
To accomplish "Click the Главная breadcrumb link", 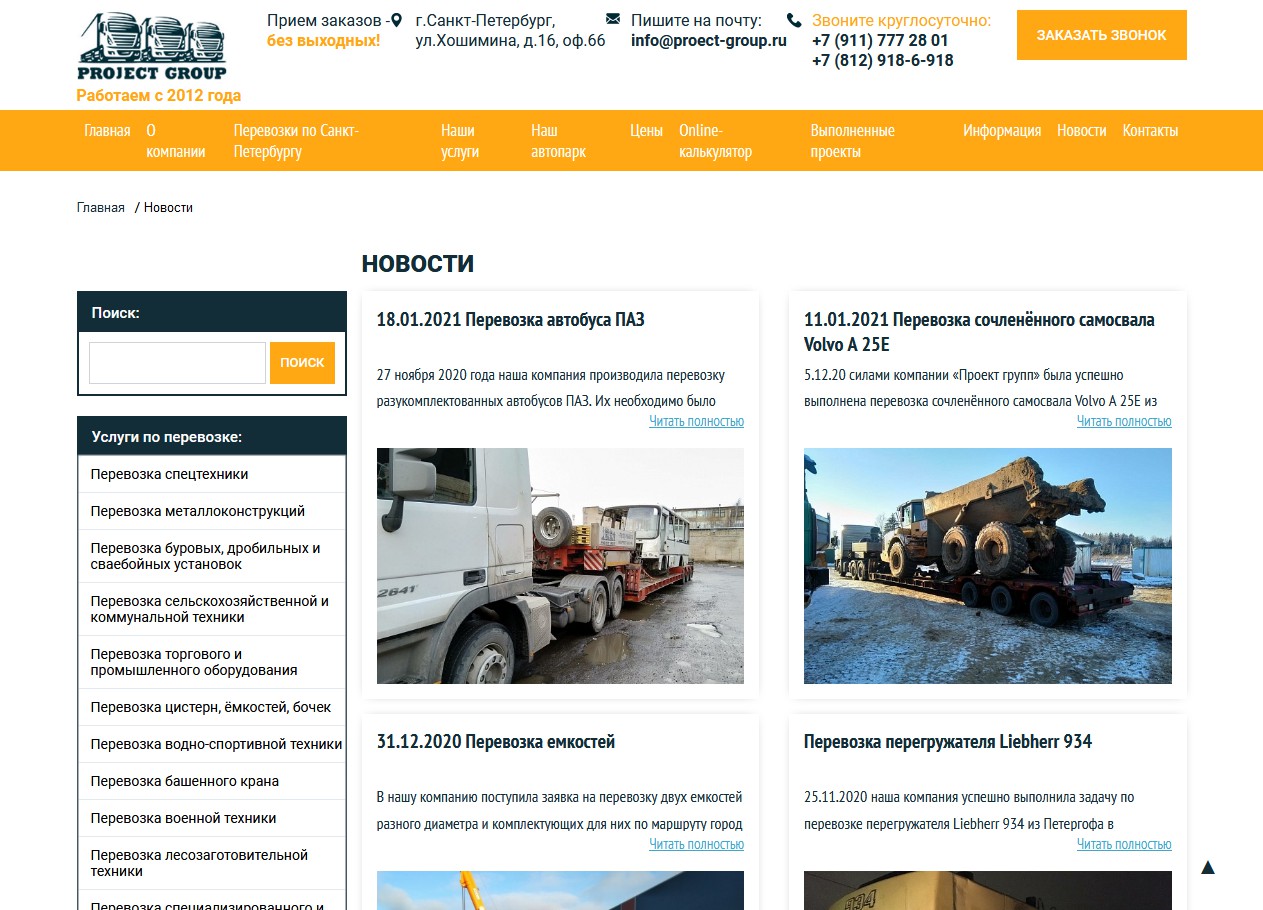I will click(101, 208).
